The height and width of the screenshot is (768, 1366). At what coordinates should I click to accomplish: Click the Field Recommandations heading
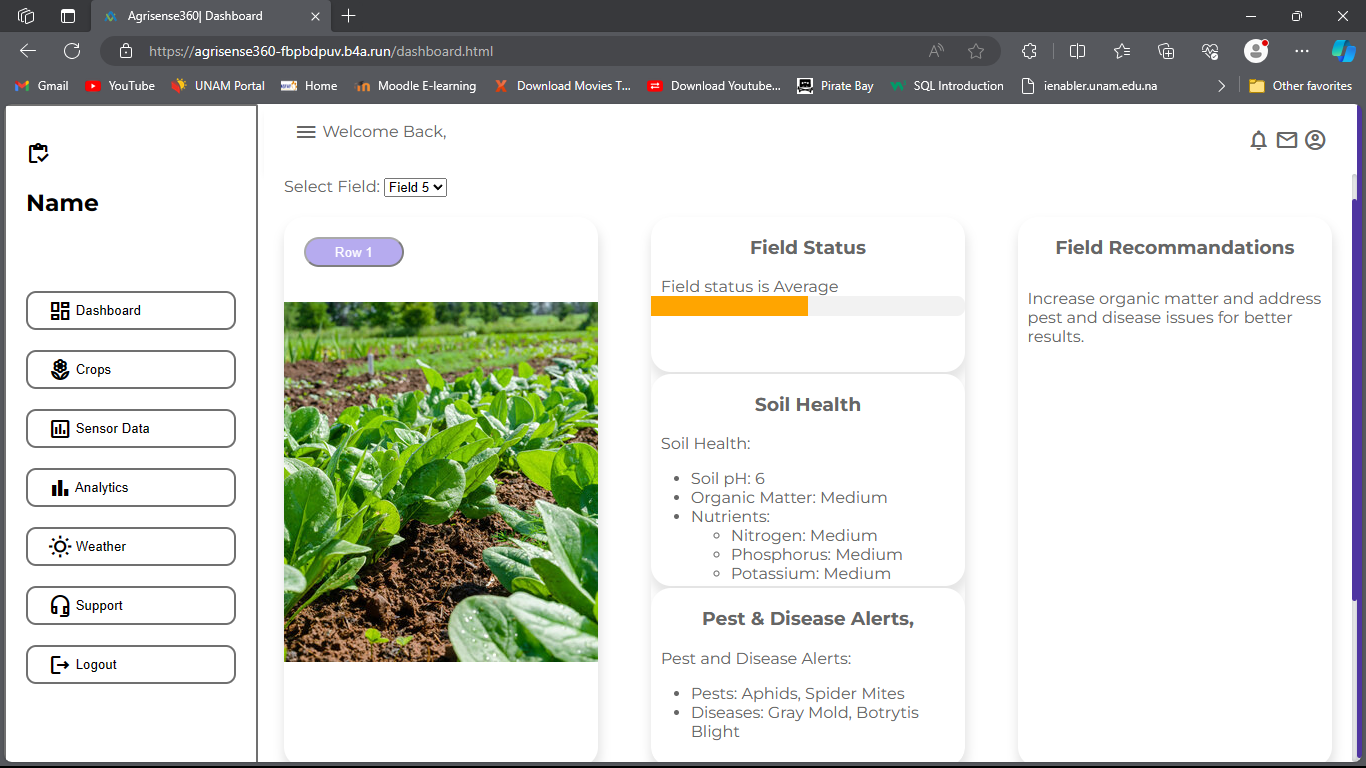click(1175, 248)
